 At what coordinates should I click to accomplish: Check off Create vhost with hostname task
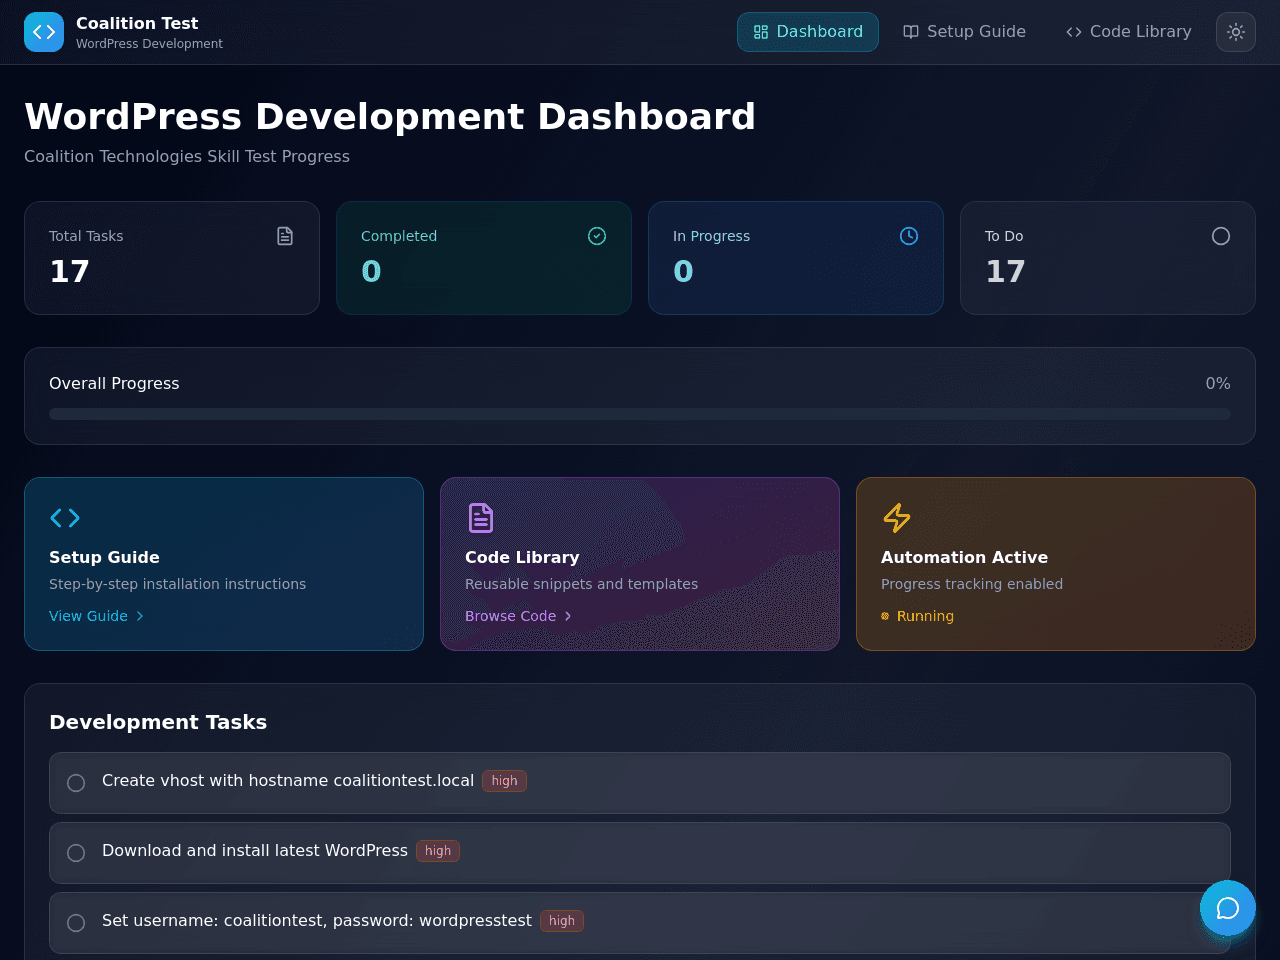point(76,783)
